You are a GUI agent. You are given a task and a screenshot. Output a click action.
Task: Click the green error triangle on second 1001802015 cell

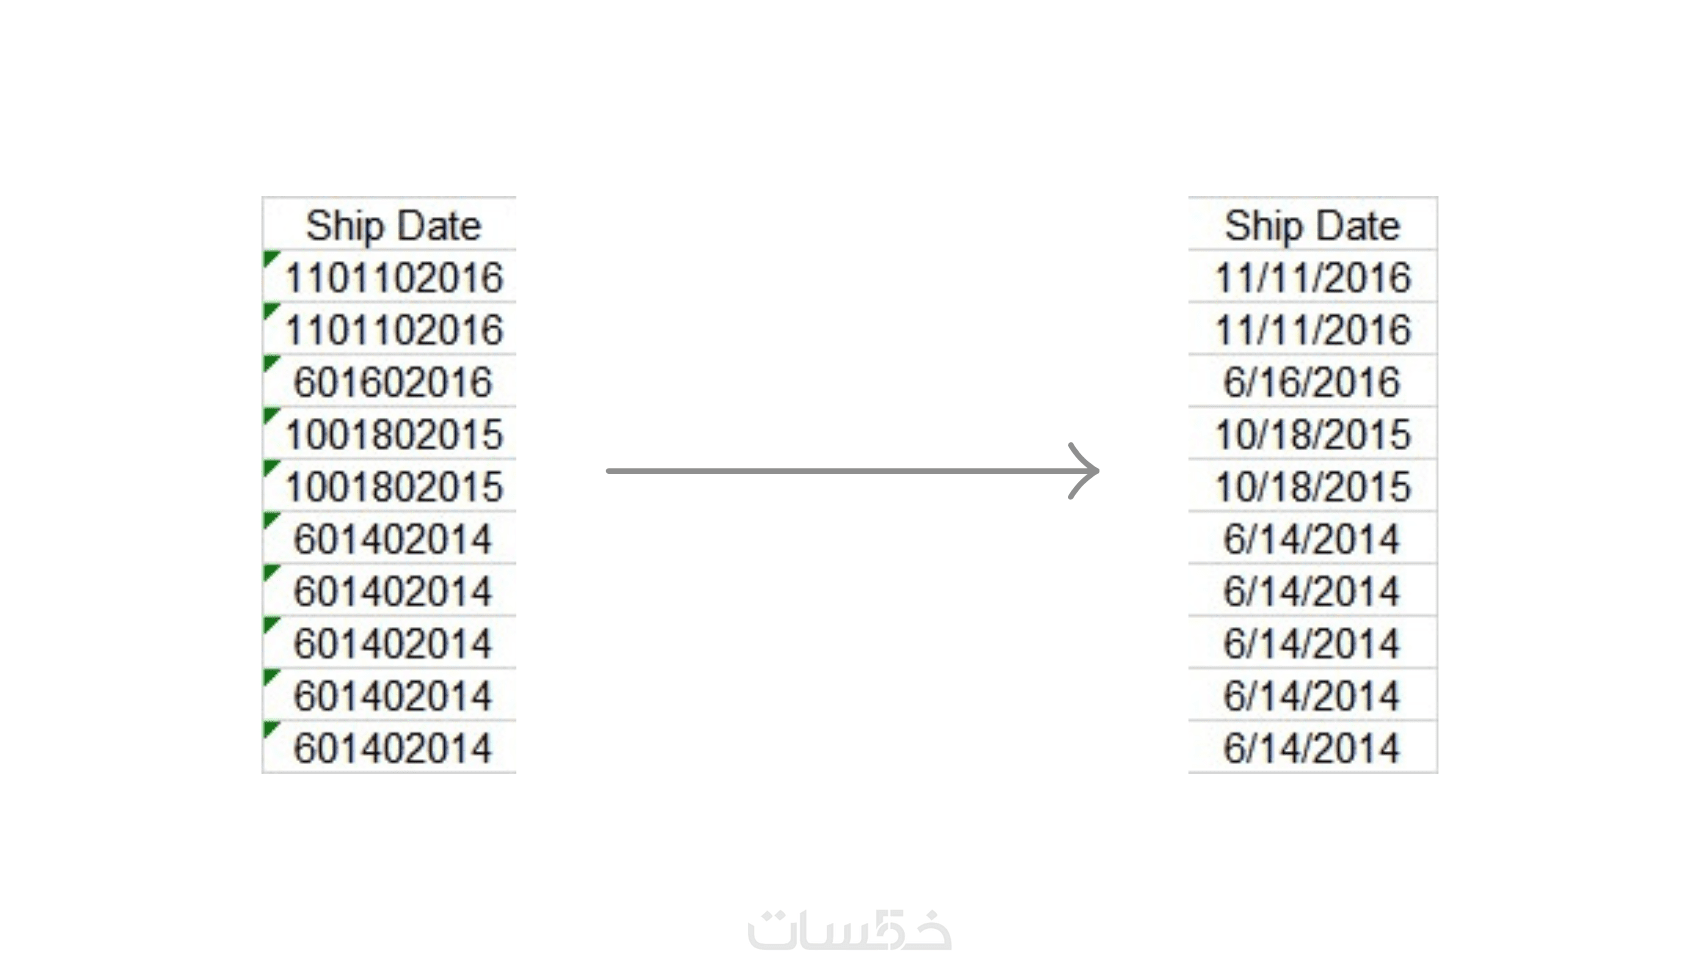[x=270, y=467]
